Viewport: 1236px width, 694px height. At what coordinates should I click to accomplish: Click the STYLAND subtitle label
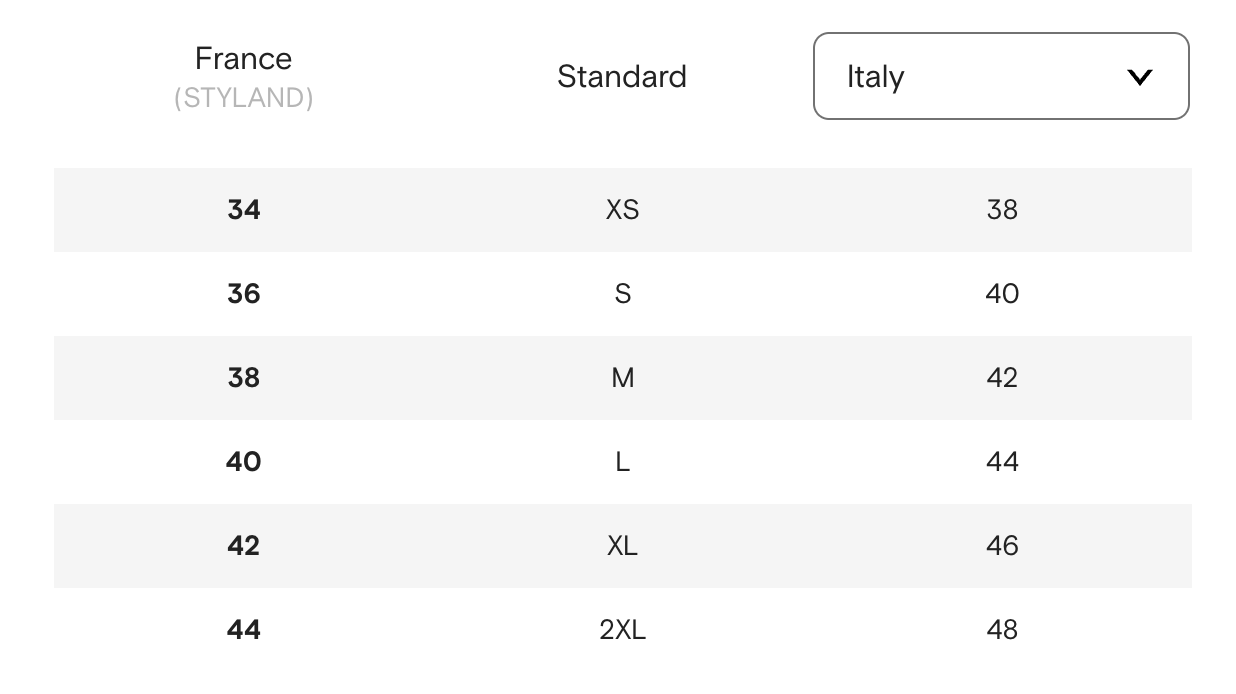(243, 98)
